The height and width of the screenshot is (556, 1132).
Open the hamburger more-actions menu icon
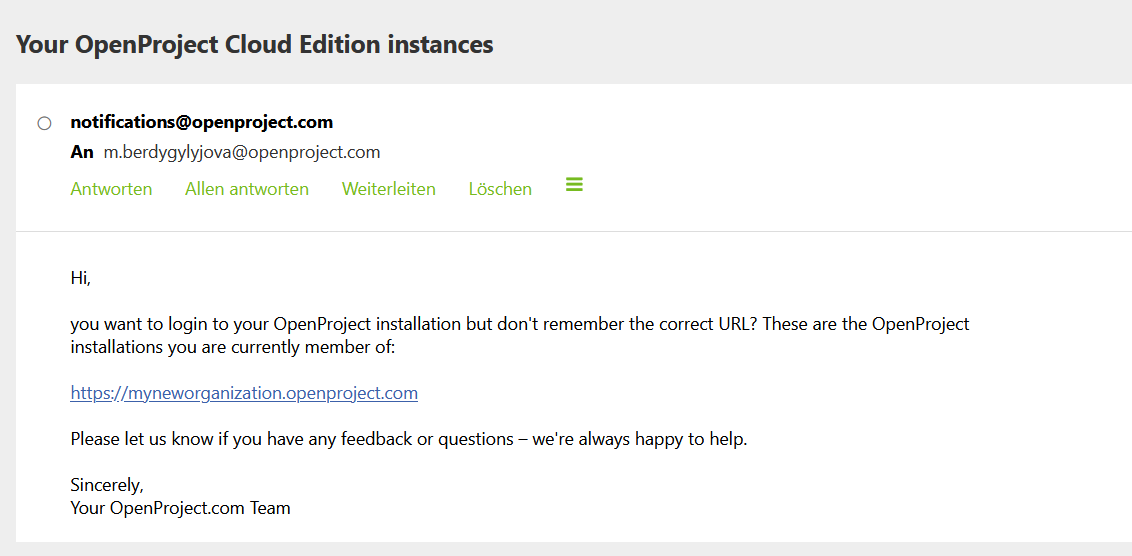(574, 185)
